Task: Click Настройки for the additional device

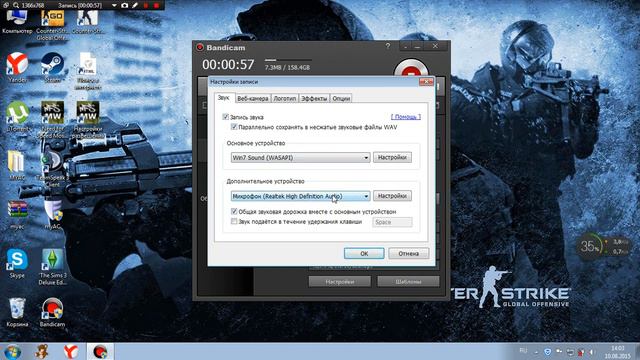Action: (392, 196)
